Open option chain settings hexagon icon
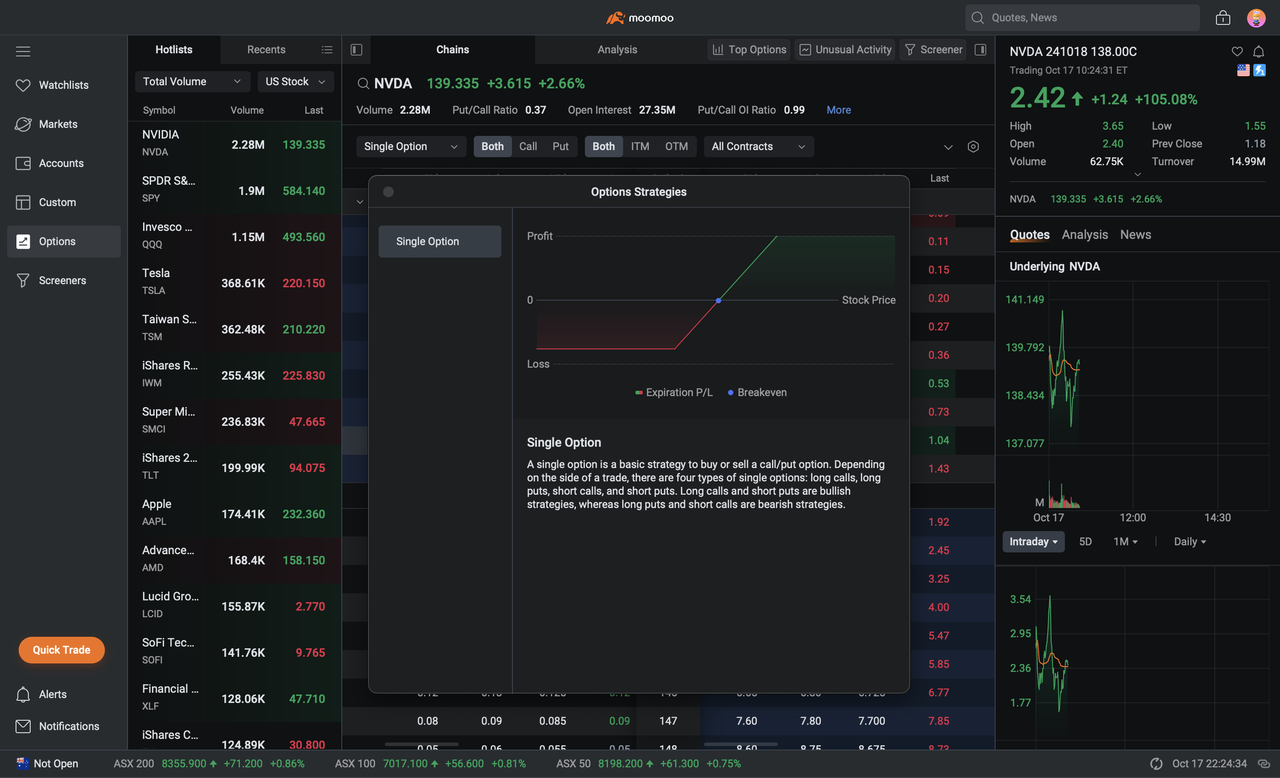The width and height of the screenshot is (1280, 778). [x=973, y=147]
